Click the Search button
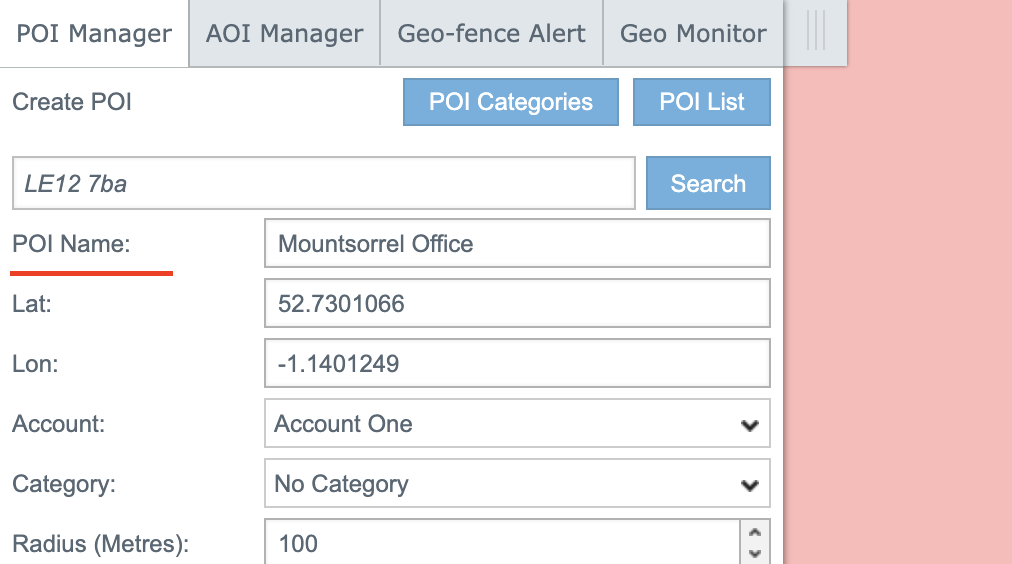Viewport: 1012px width, 564px height. coord(707,183)
